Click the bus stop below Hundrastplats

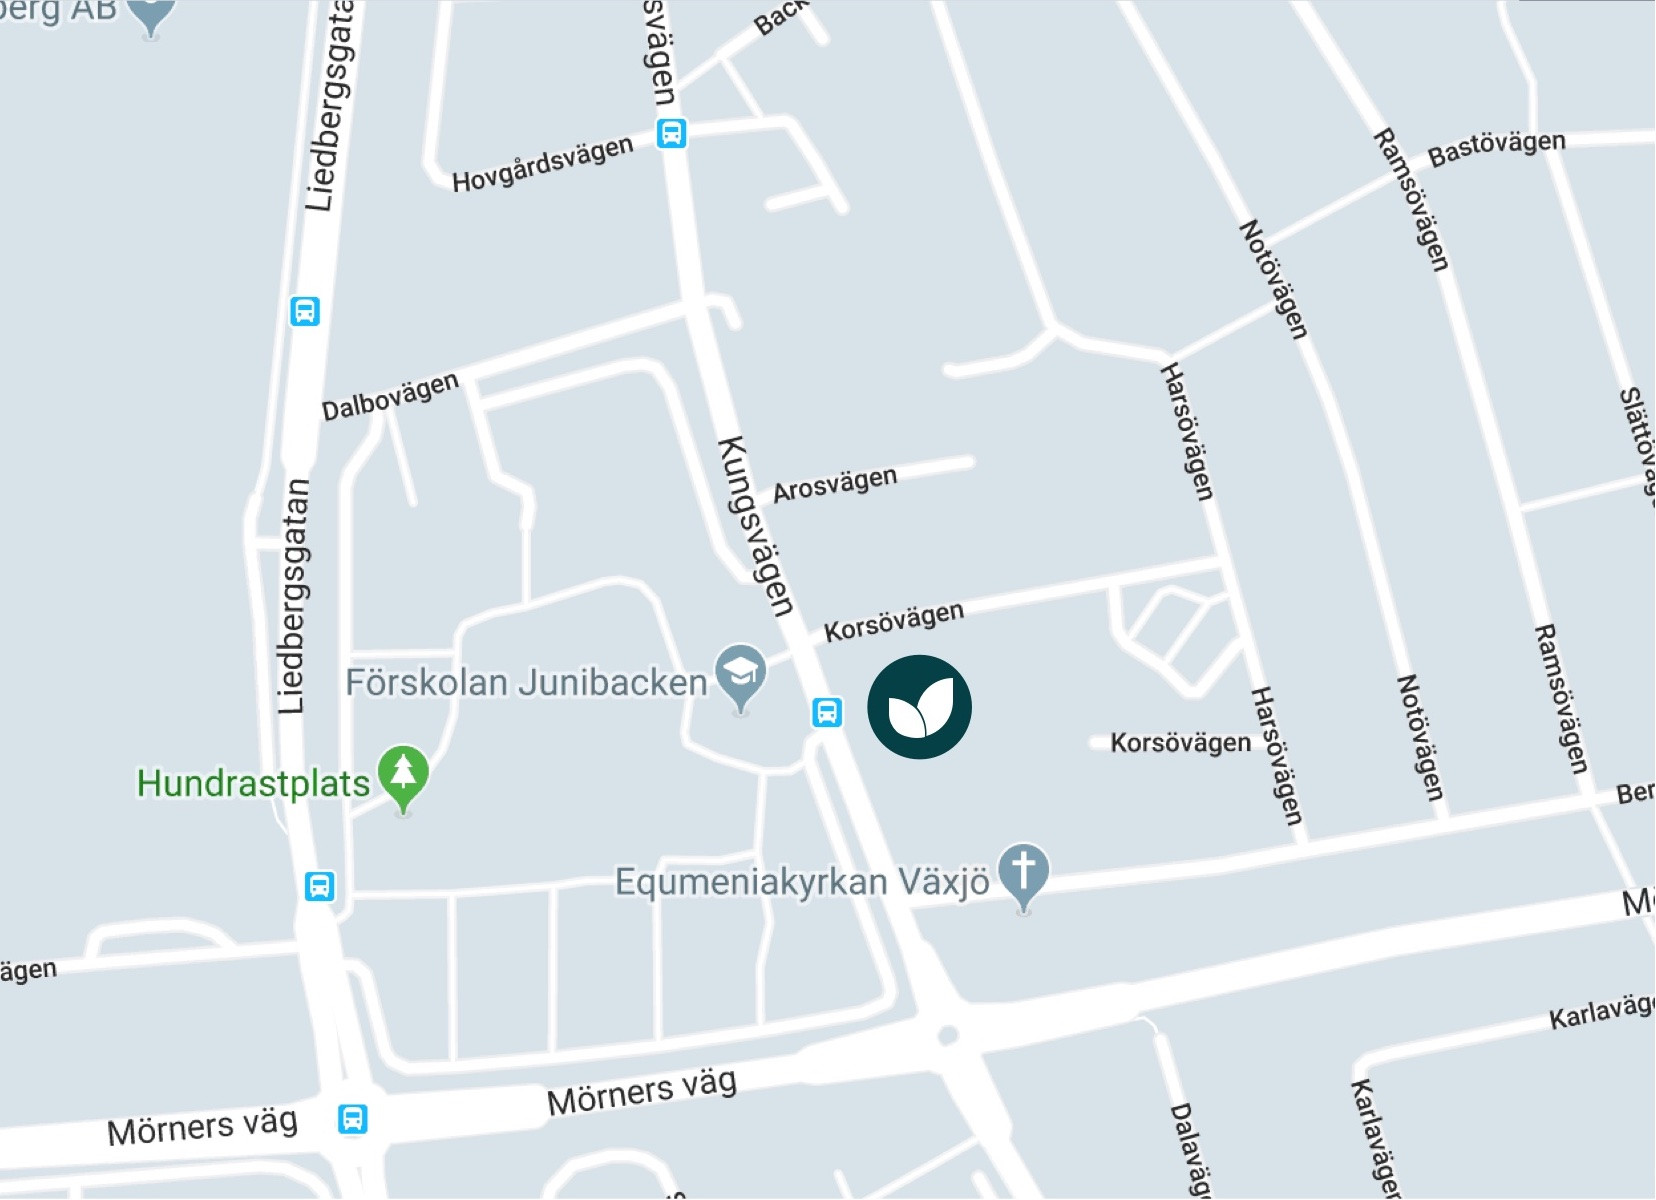tap(320, 886)
